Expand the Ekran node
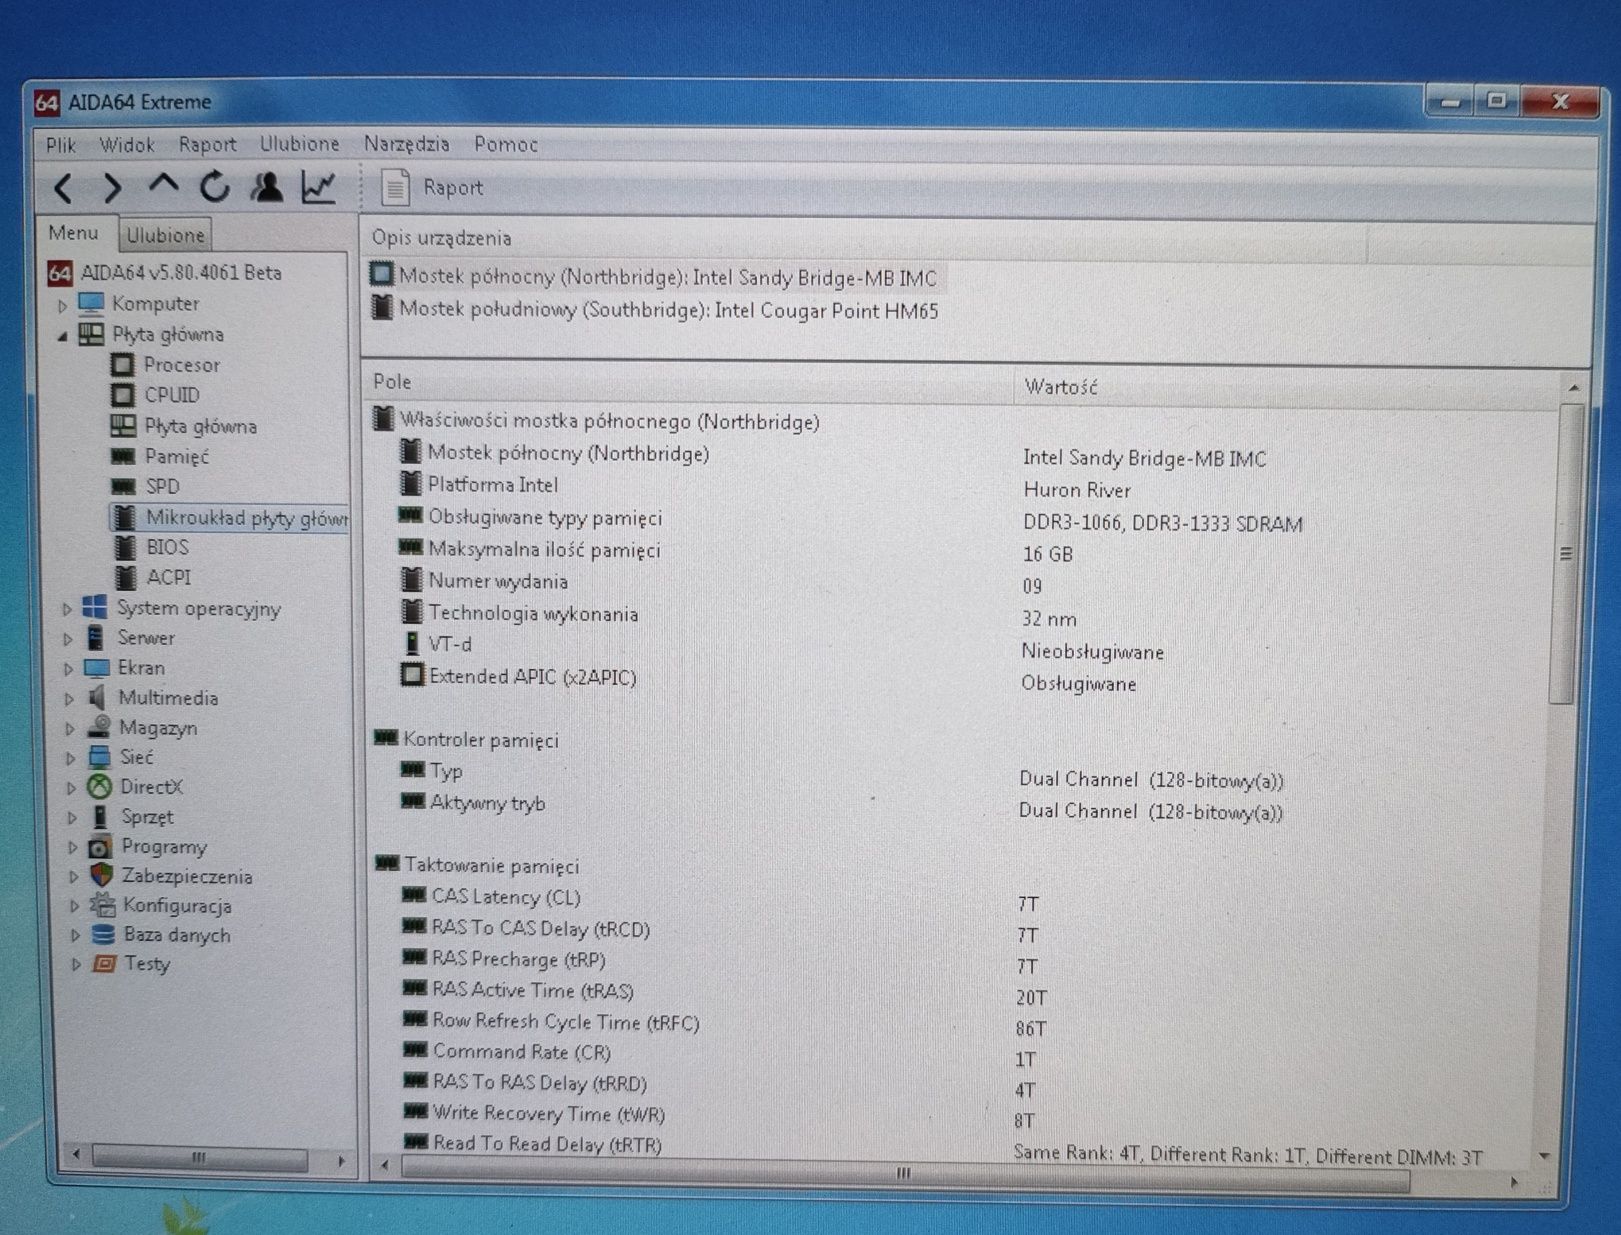 (x=68, y=669)
